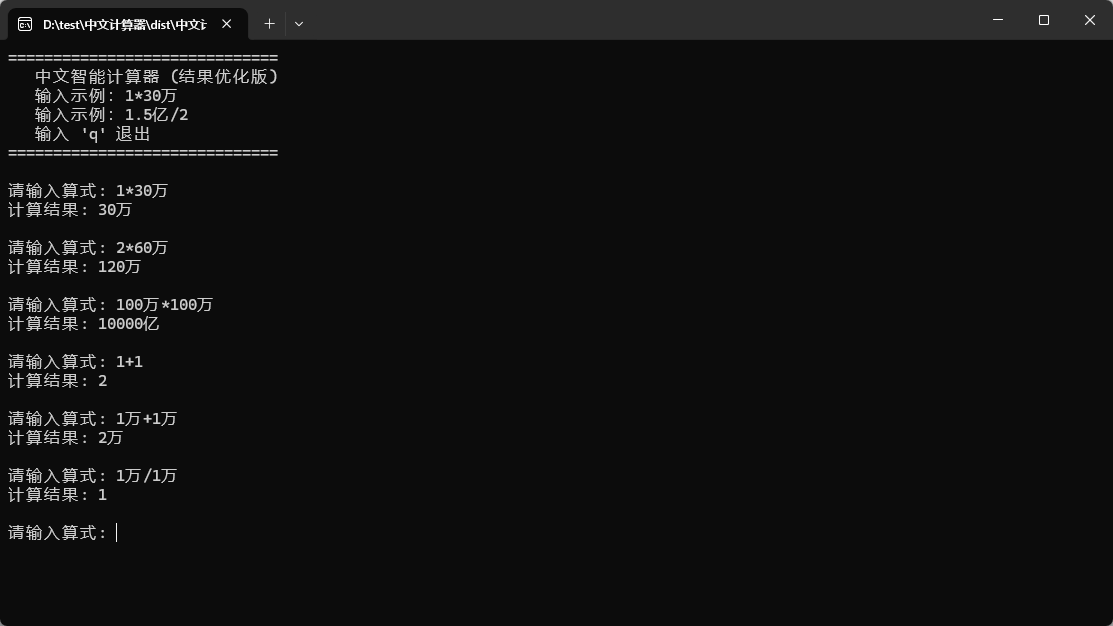1113x626 pixels.
Task: Click the input line 请输入算式: 1万/1万
Action: click(92, 476)
